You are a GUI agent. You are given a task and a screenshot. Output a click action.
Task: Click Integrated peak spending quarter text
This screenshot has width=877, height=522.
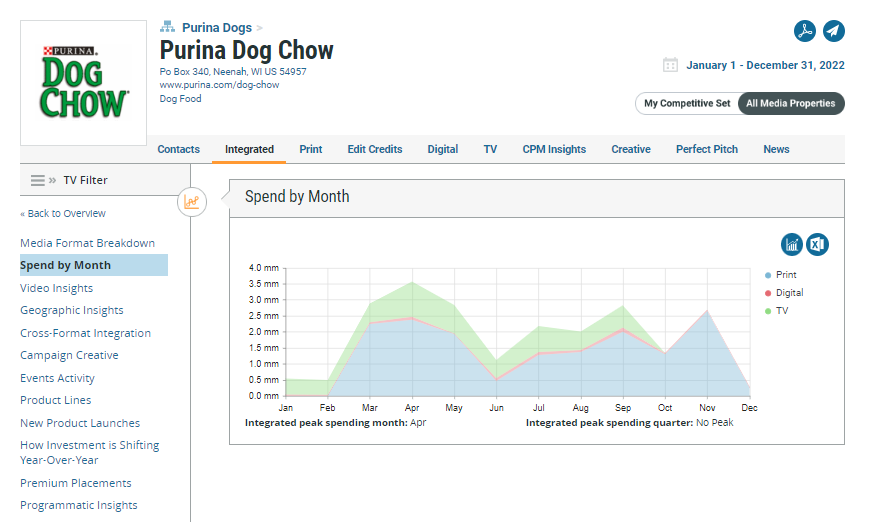click(629, 423)
